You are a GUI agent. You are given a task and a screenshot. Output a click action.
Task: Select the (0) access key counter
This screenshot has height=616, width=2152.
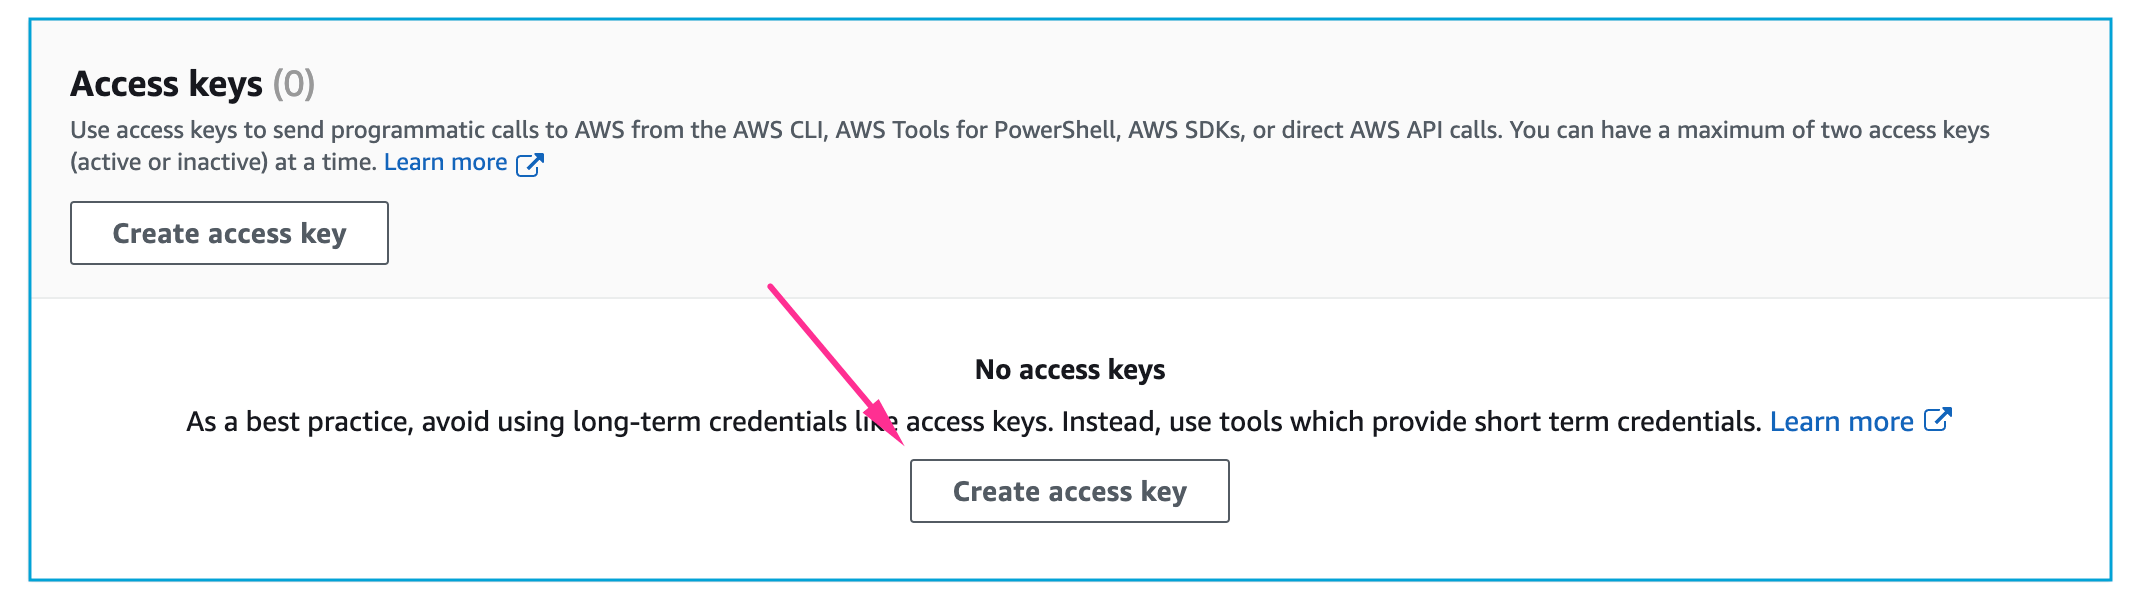coord(294,84)
